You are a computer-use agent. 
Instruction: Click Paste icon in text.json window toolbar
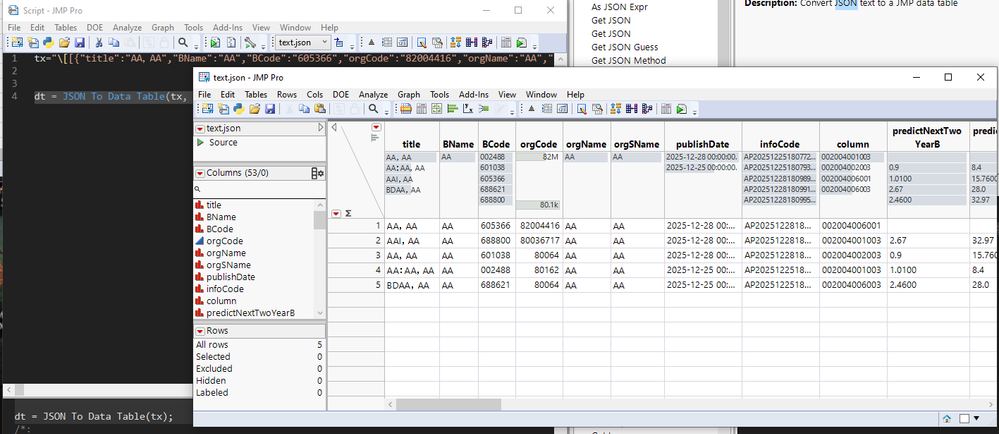[x=320, y=109]
